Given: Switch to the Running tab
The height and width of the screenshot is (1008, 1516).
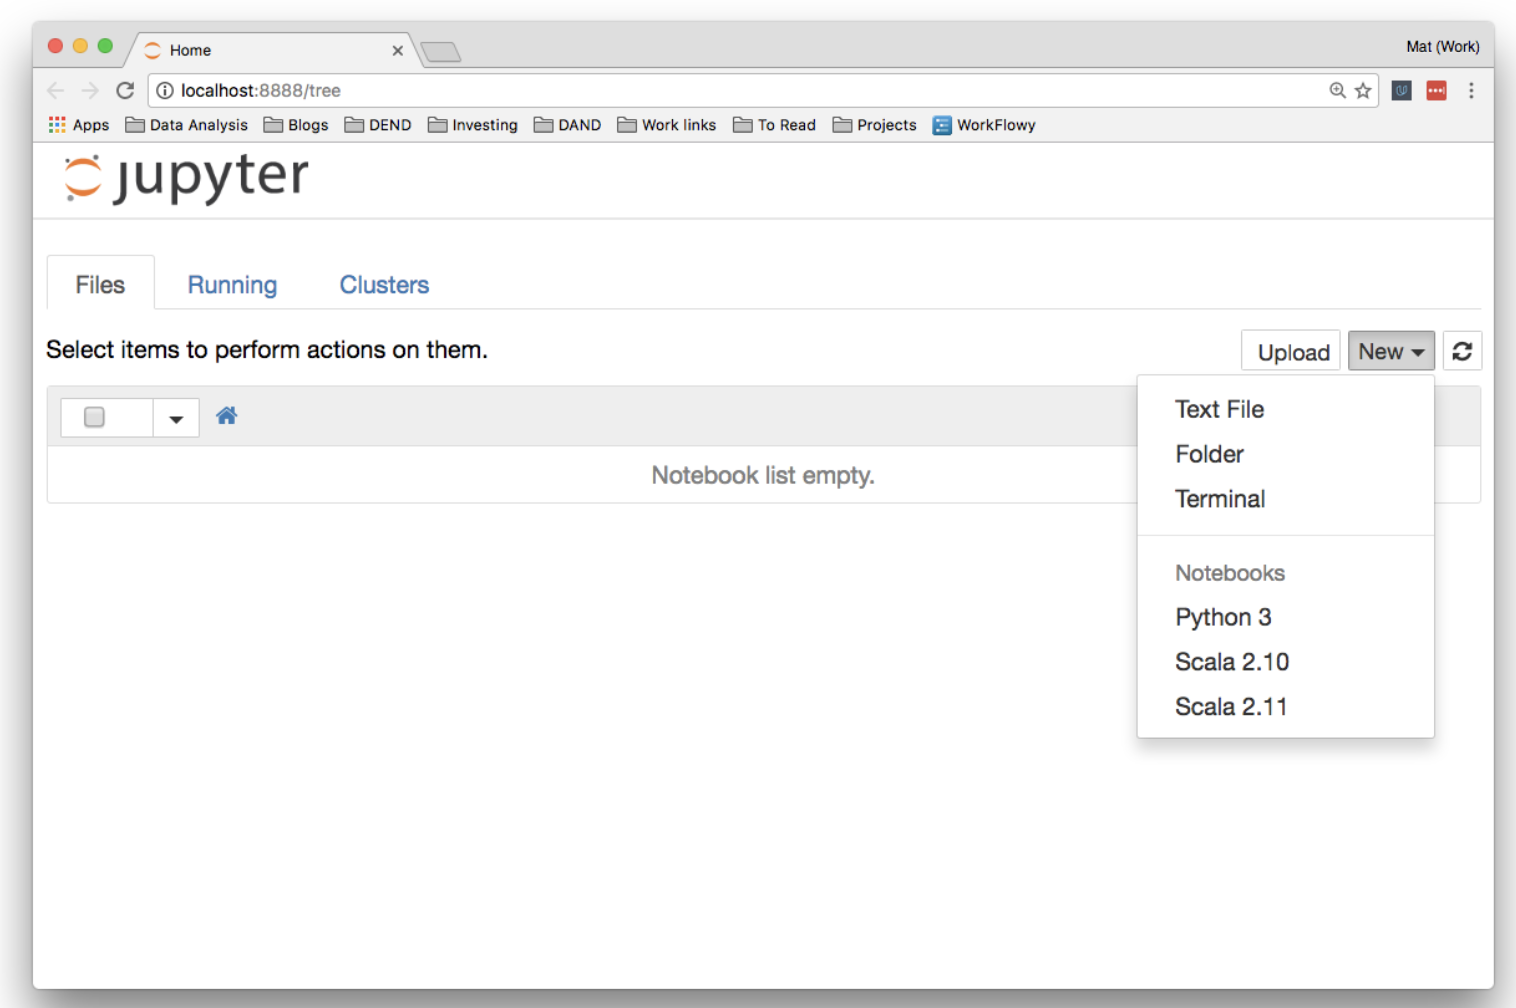Looking at the screenshot, I should click(x=232, y=285).
